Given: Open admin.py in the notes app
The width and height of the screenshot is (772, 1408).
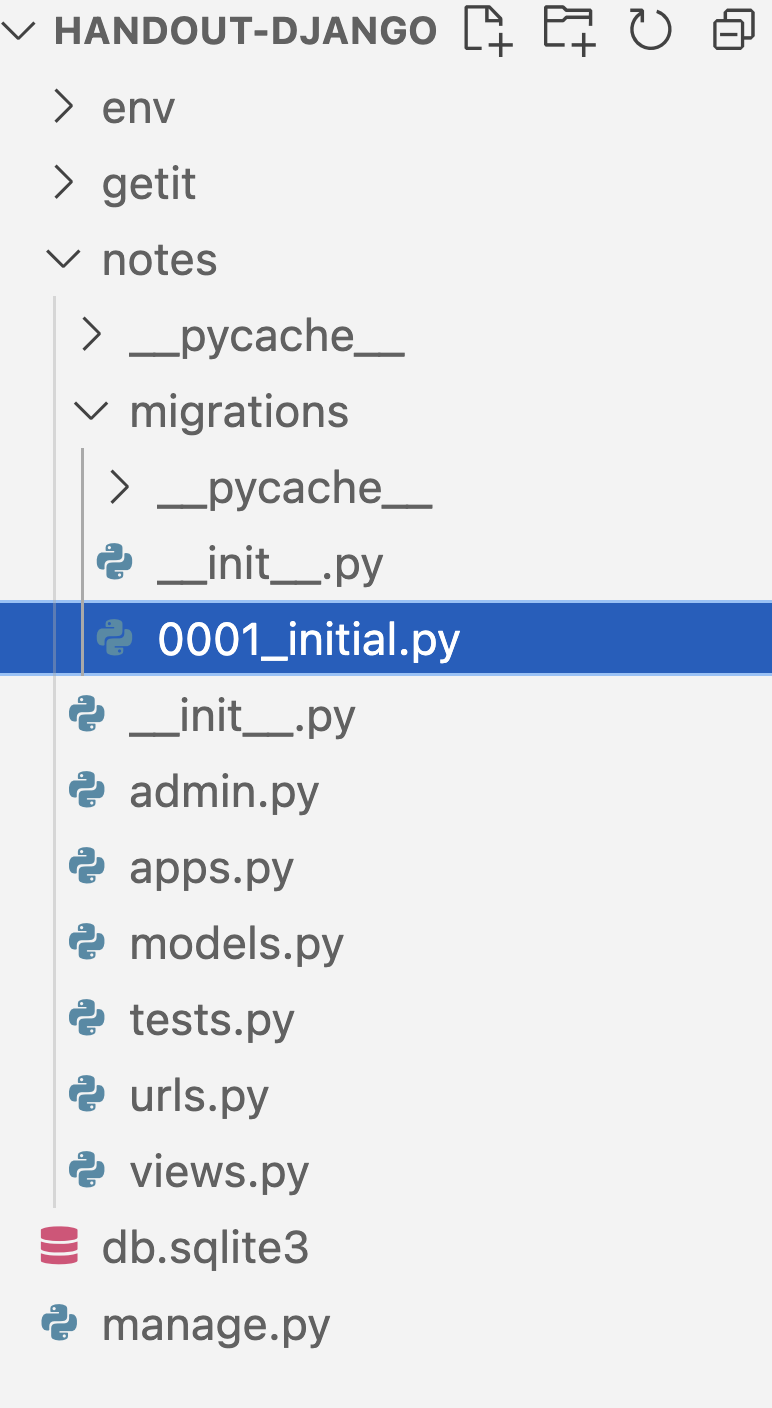Looking at the screenshot, I should 224,791.
